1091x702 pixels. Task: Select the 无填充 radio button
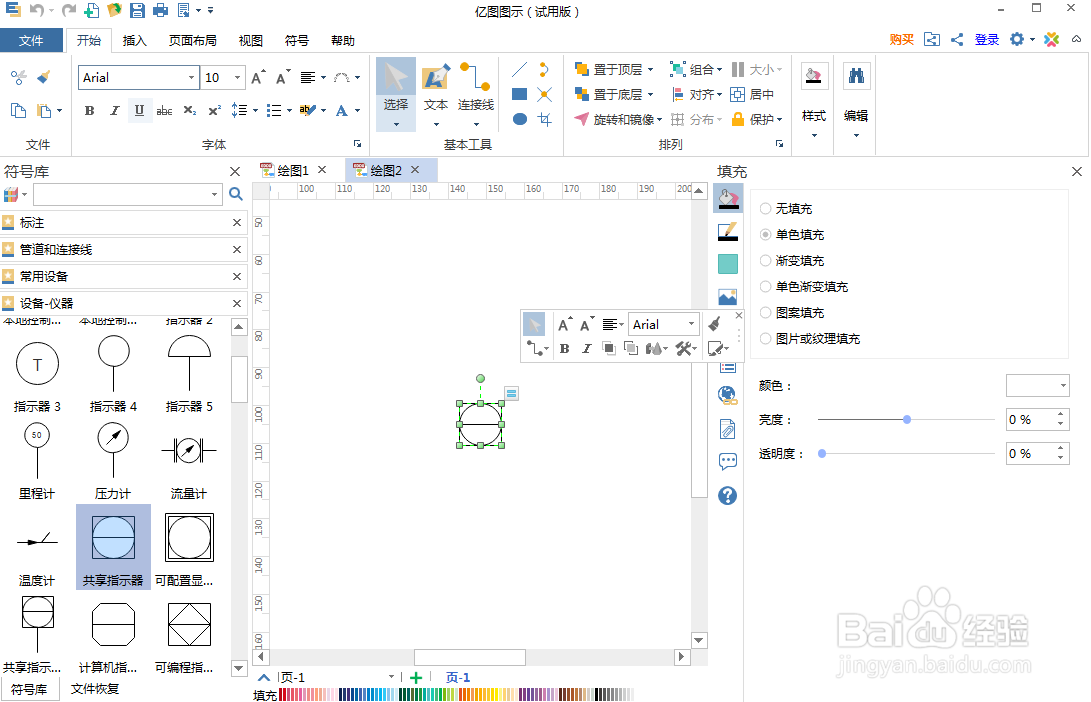pyautogui.click(x=764, y=209)
